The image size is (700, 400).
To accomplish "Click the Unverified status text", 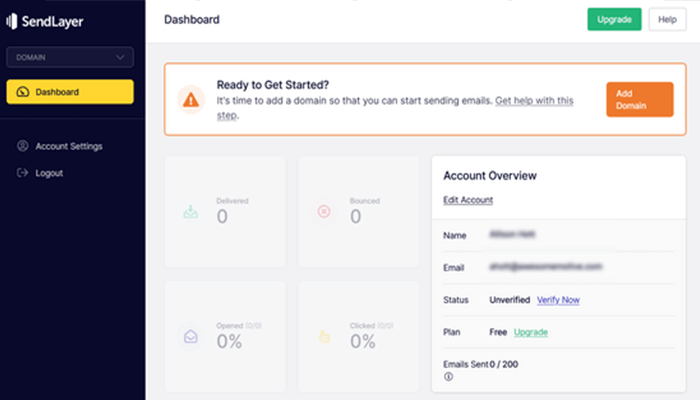I will click(x=509, y=300).
